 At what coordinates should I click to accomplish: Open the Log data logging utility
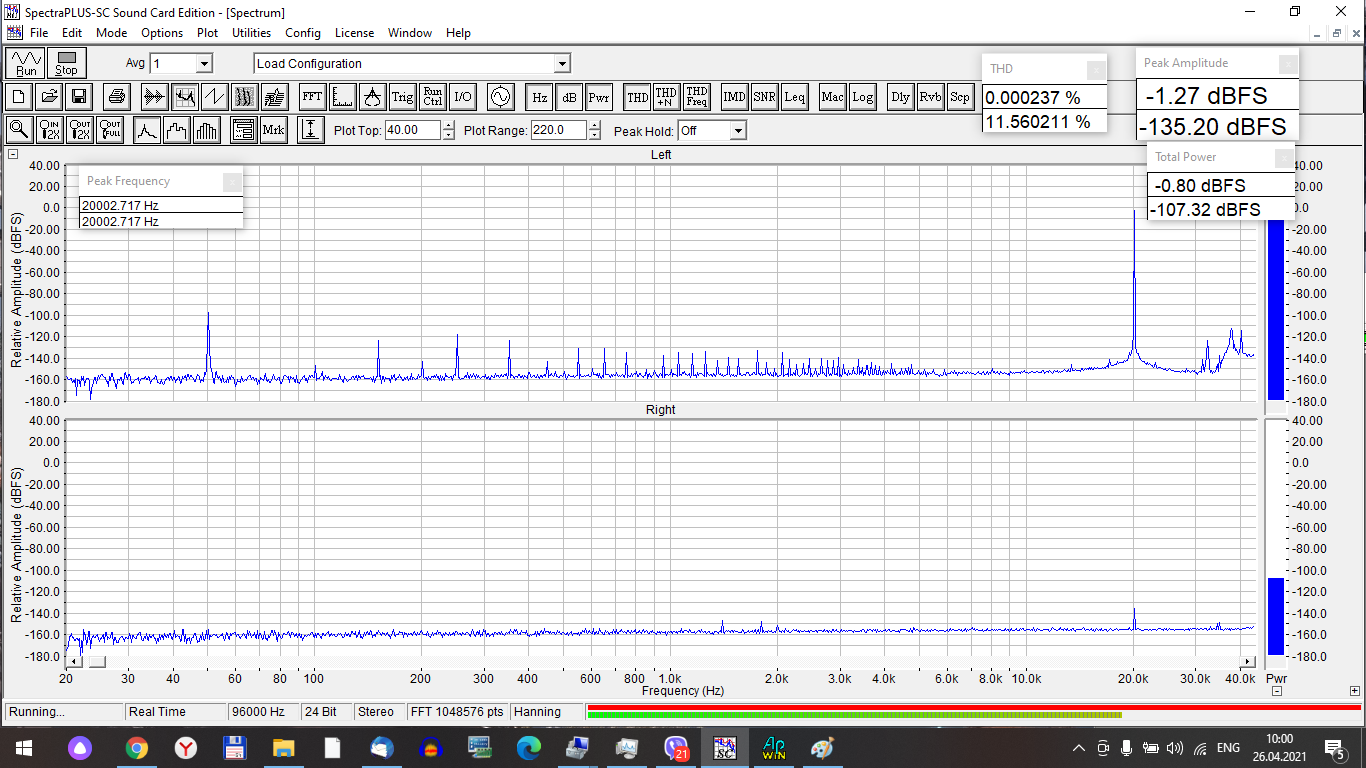coord(862,97)
